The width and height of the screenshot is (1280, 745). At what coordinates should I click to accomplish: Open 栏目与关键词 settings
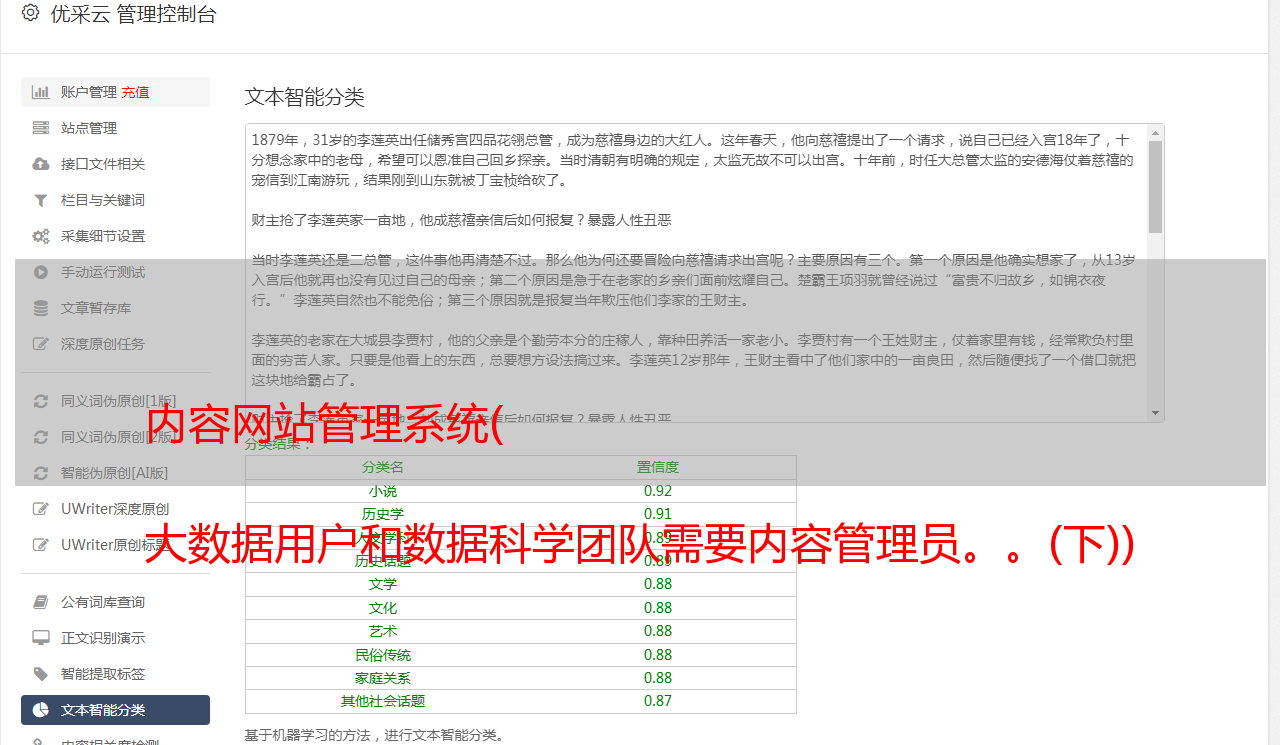tap(115, 200)
